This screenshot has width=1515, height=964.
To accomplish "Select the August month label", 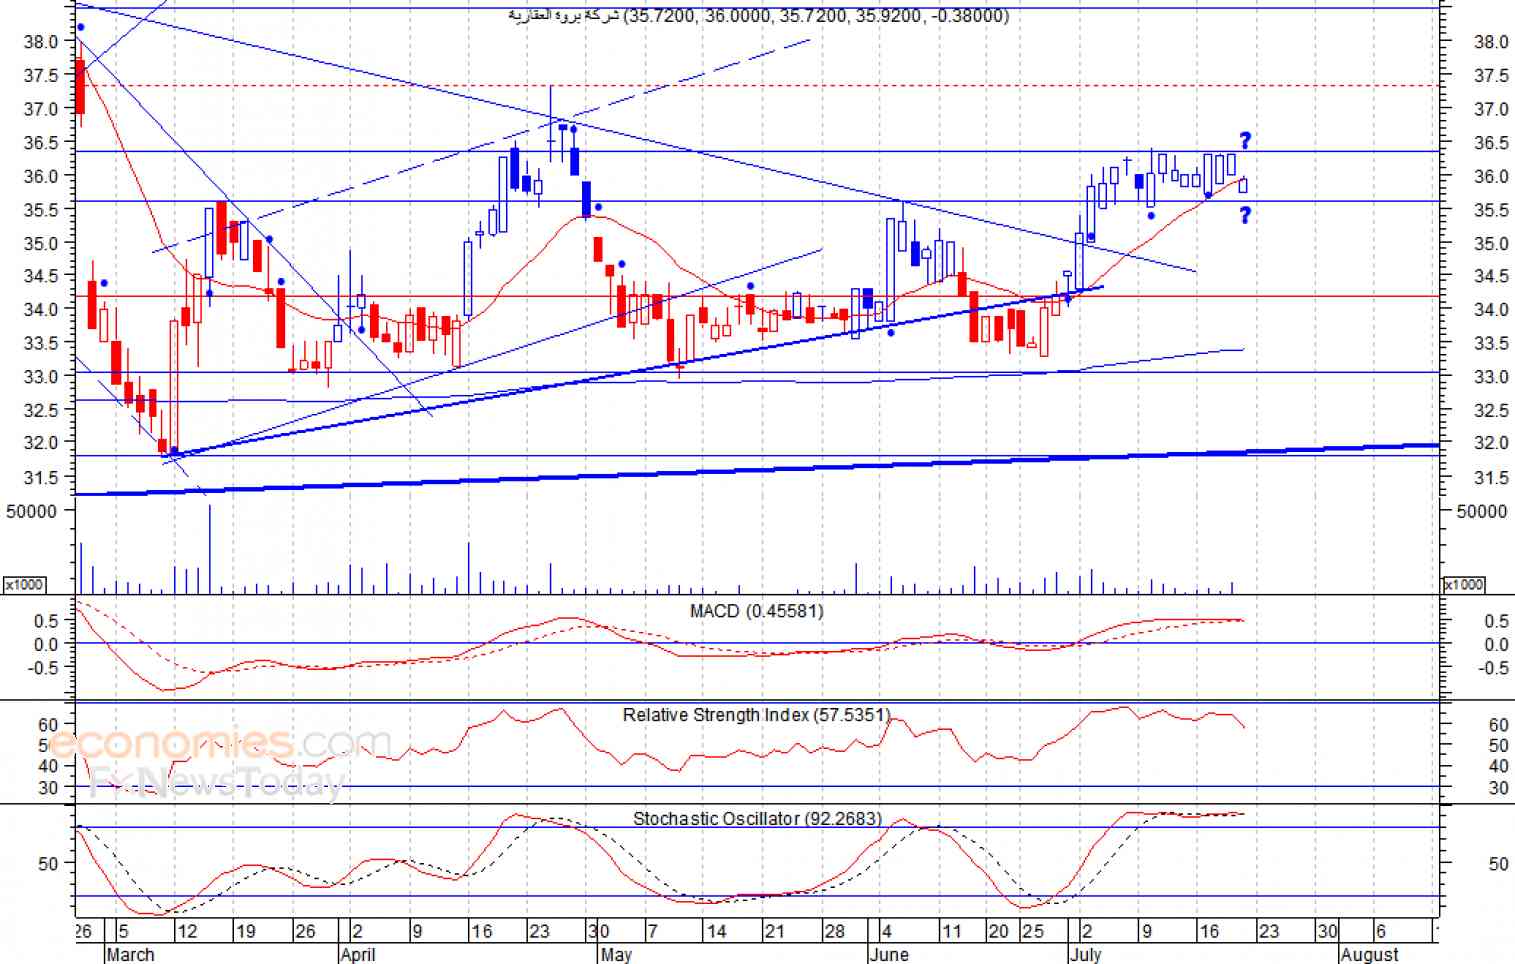I will [1370, 954].
